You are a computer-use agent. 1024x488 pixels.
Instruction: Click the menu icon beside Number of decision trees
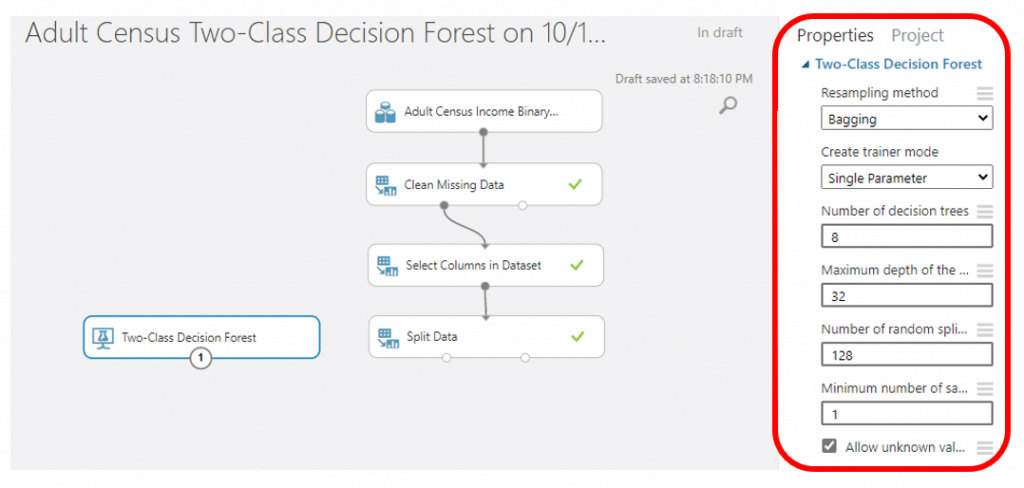click(x=985, y=211)
